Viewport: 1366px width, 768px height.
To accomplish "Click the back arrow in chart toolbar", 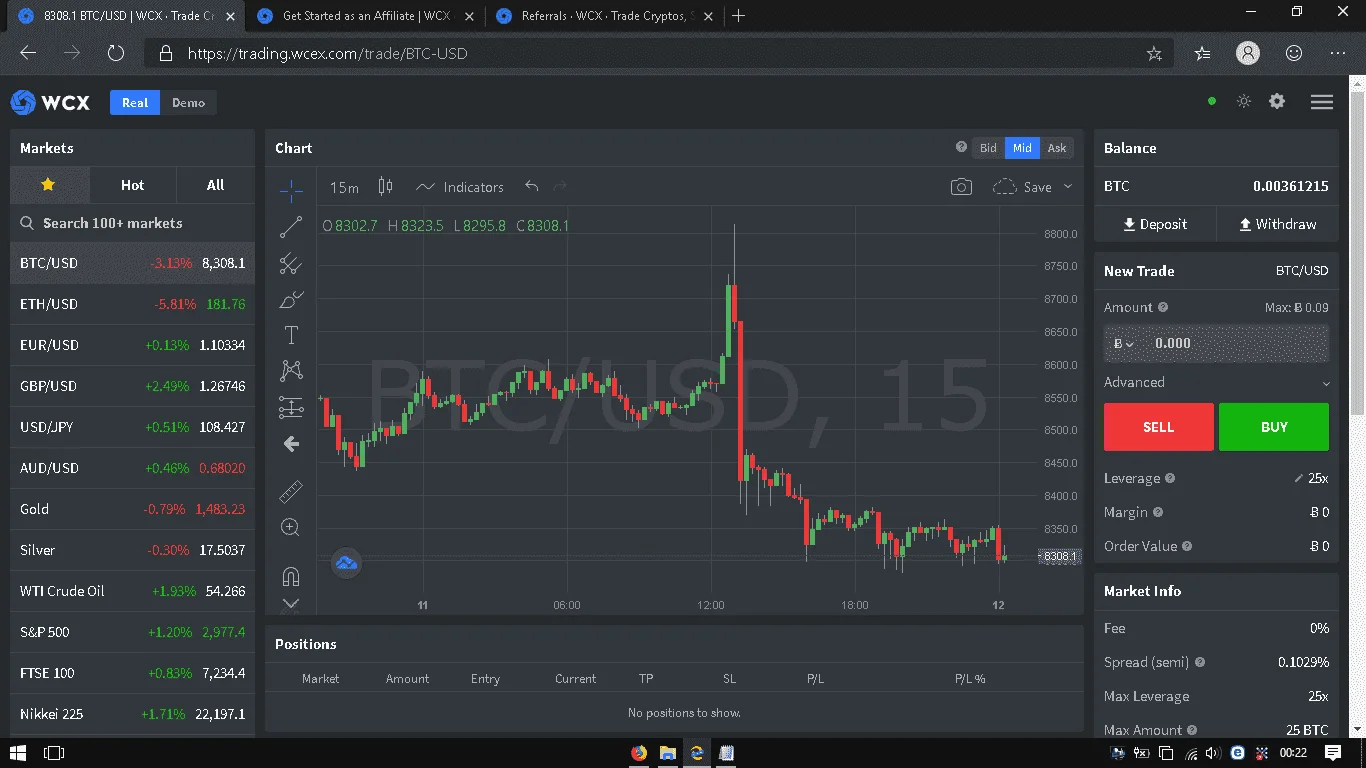I will click(291, 444).
